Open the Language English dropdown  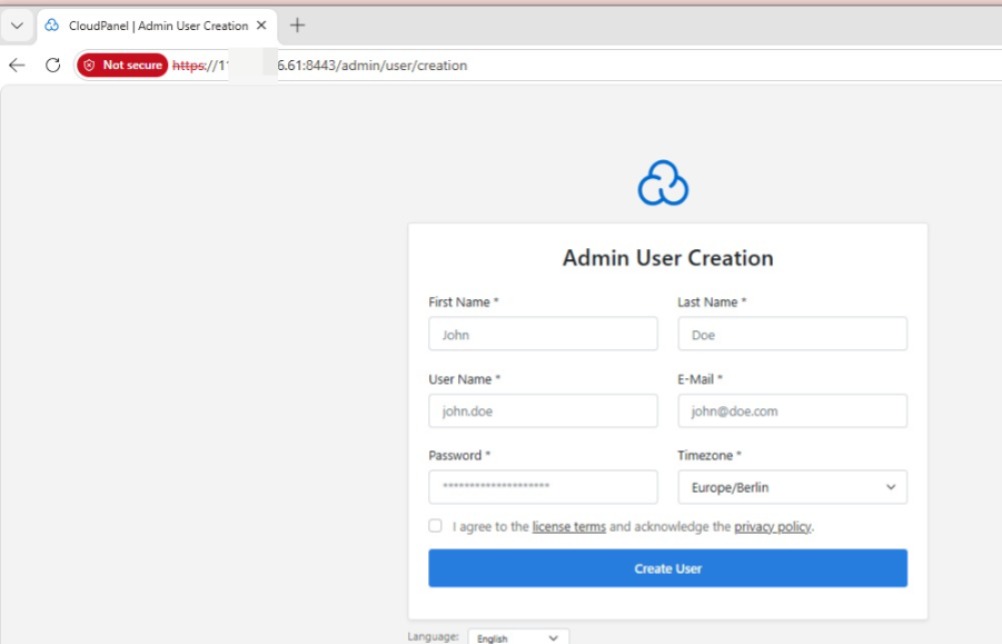[x=518, y=637]
